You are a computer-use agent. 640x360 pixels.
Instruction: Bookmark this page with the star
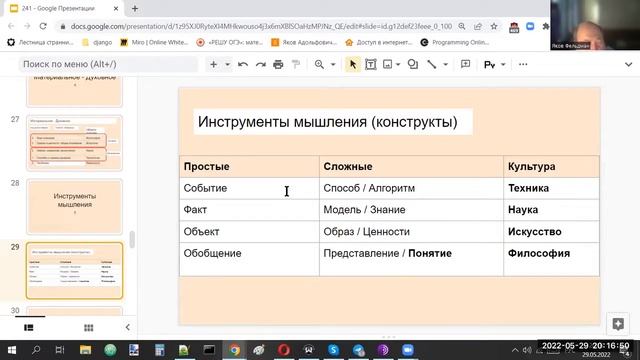point(494,26)
